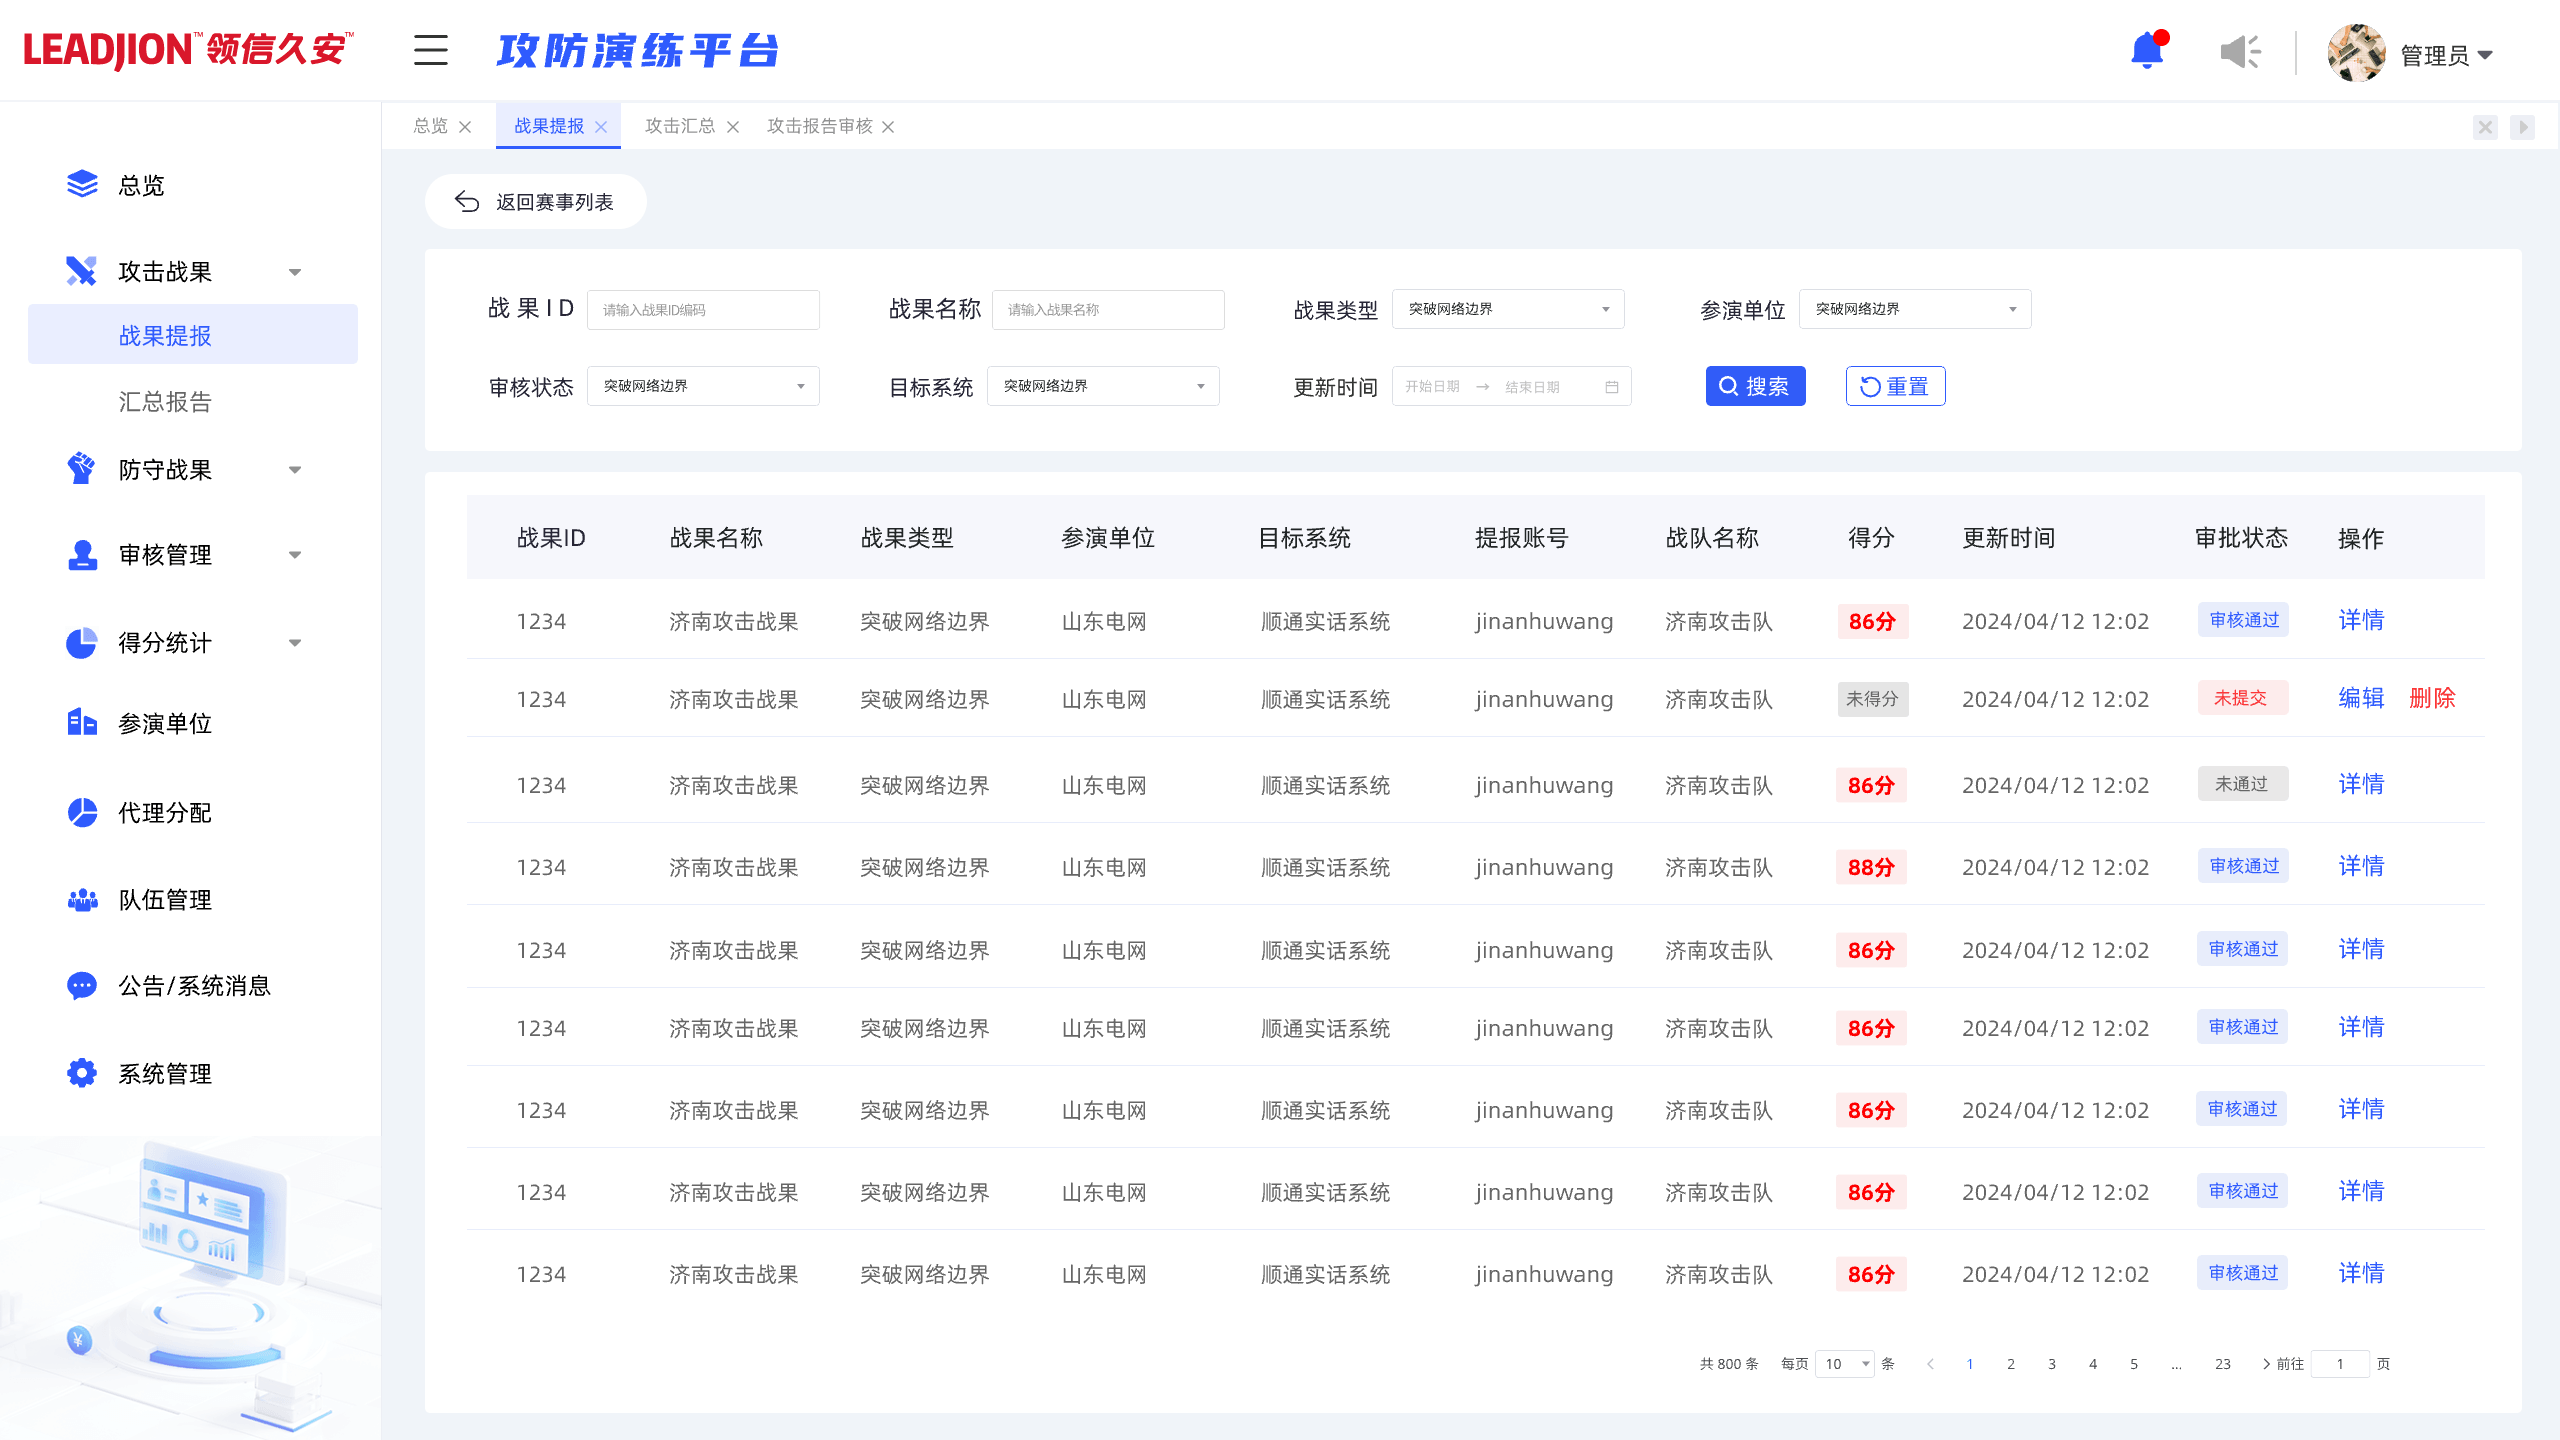The width and height of the screenshot is (2560, 1440).
Task: Click the LEADJION 领信久安 logo
Action: click(188, 50)
